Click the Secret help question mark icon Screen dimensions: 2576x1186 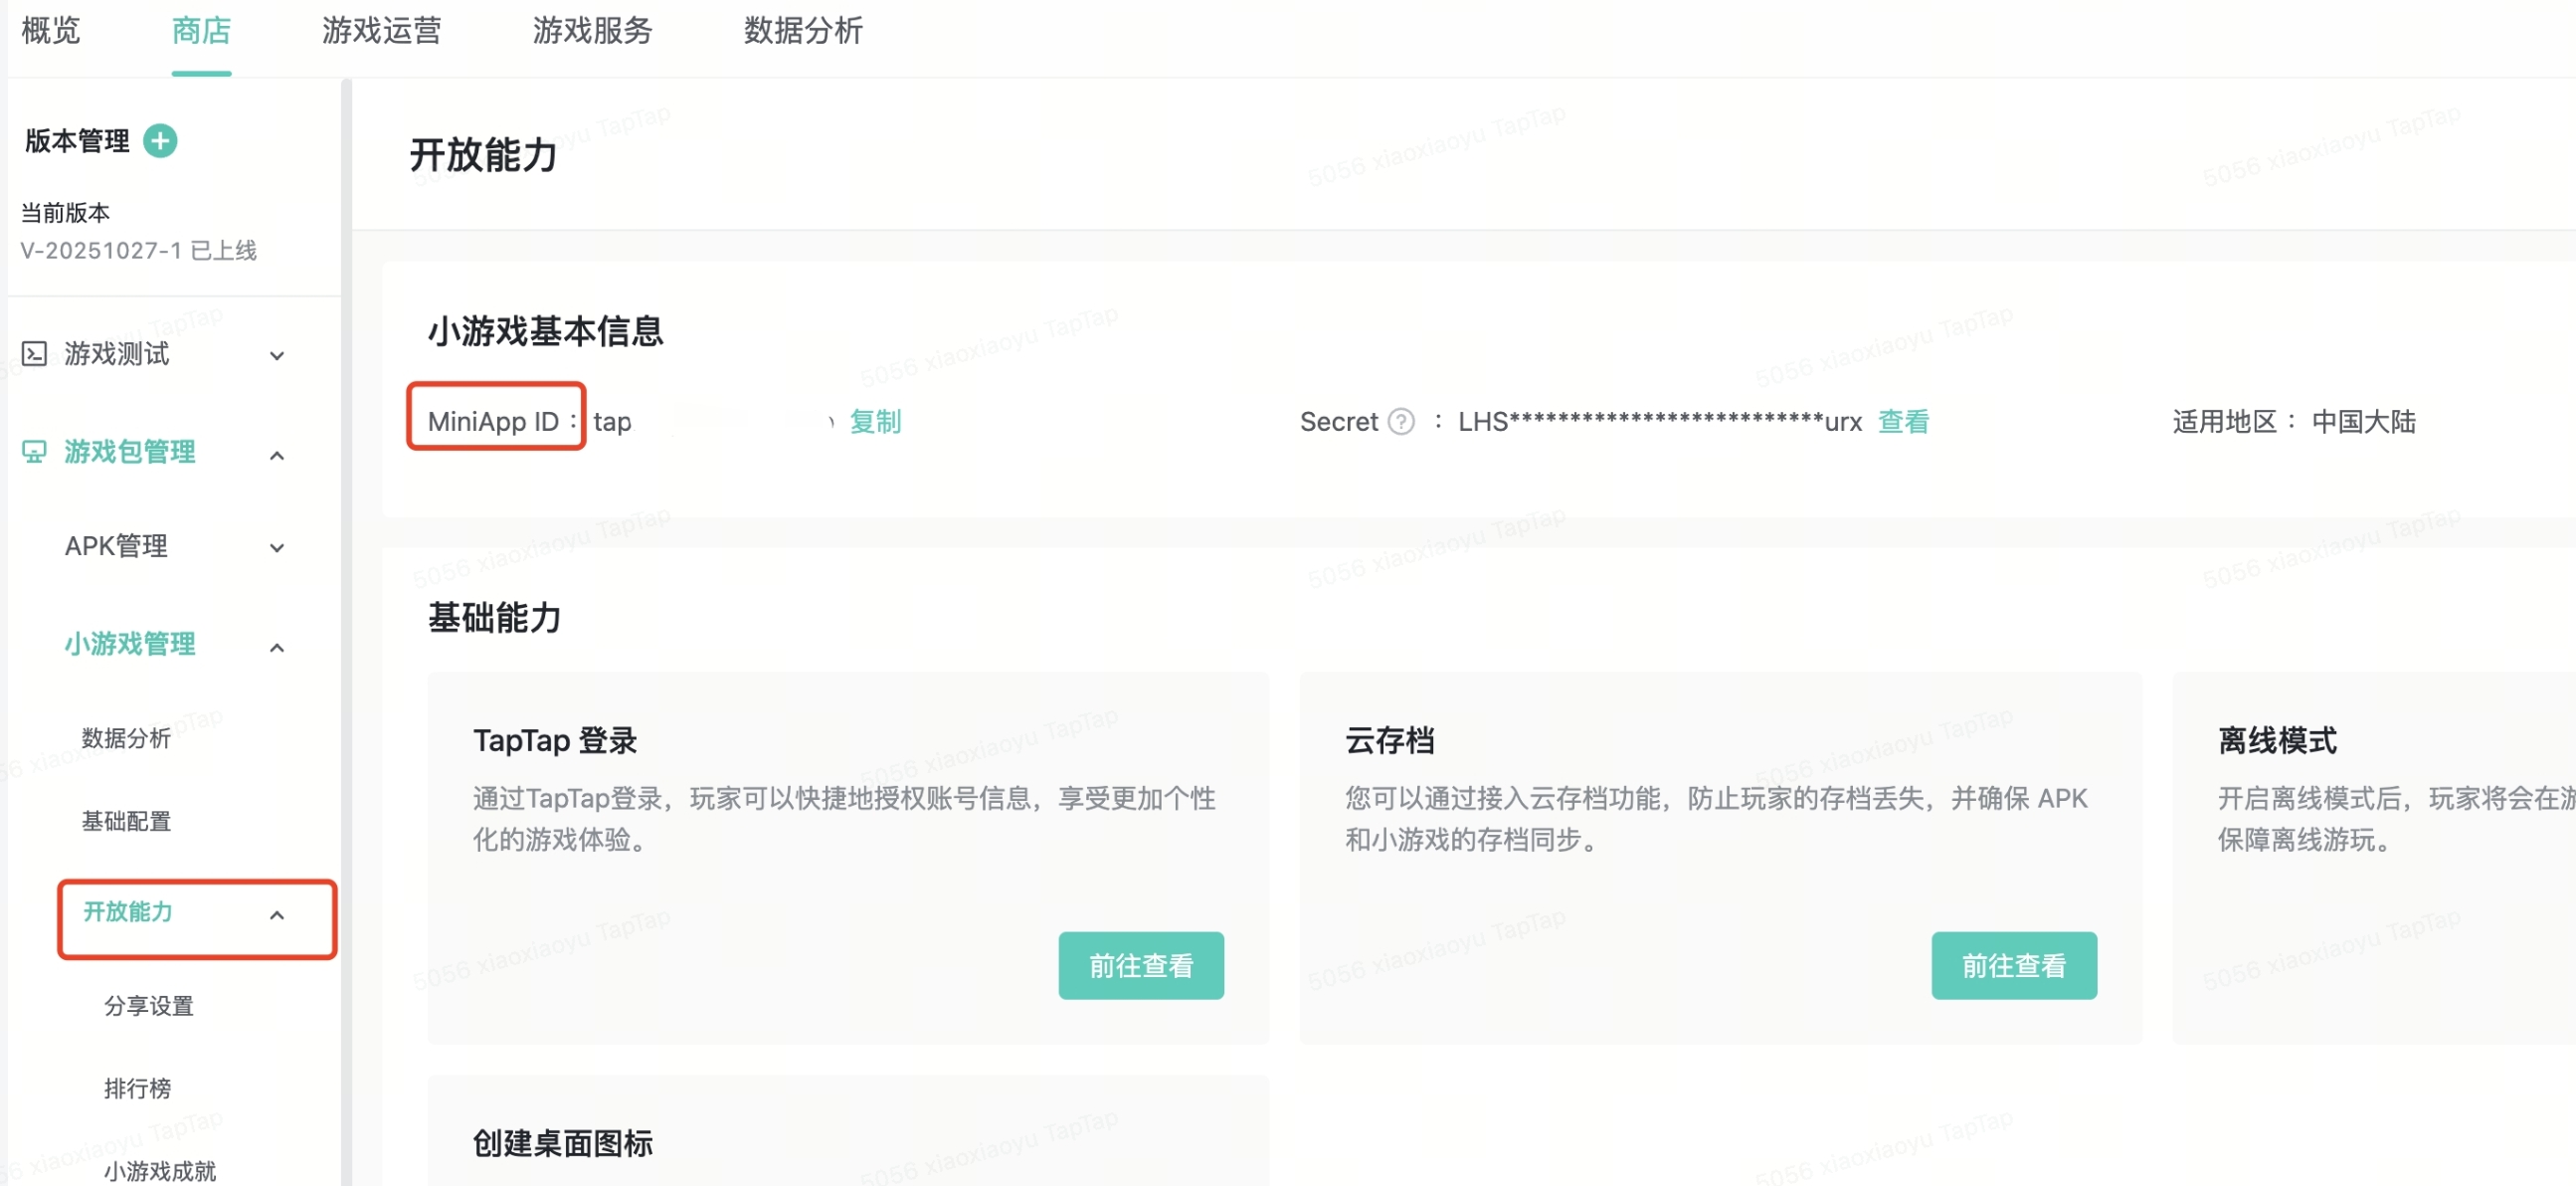1402,422
